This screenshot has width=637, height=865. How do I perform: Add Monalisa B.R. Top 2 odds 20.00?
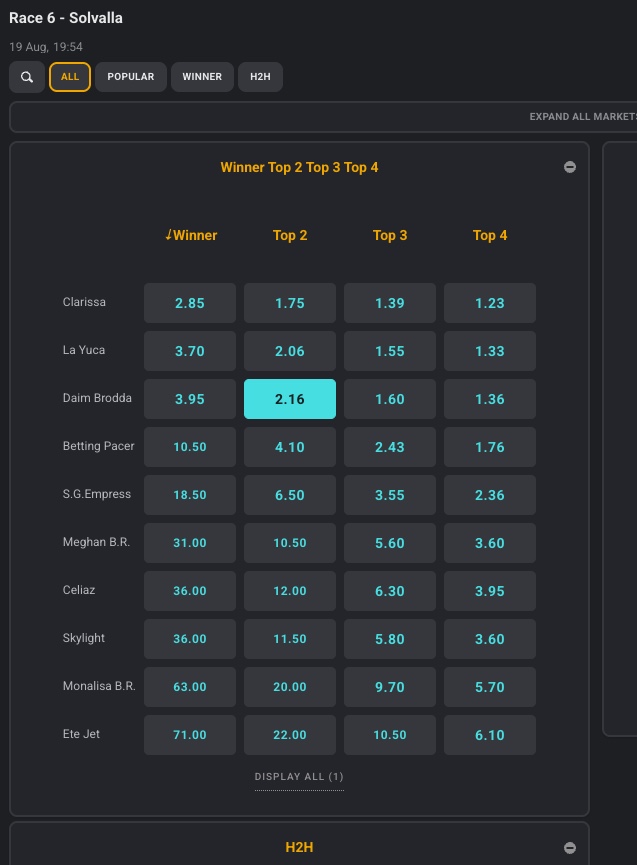click(290, 687)
